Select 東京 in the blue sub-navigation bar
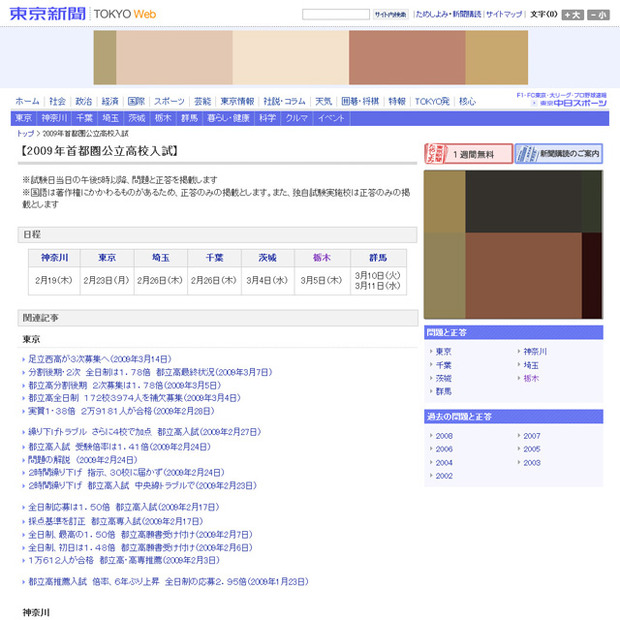 (23, 118)
